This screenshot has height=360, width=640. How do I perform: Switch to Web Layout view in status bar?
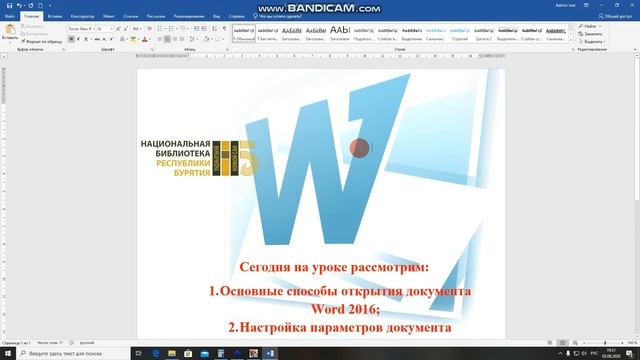(x=575, y=343)
